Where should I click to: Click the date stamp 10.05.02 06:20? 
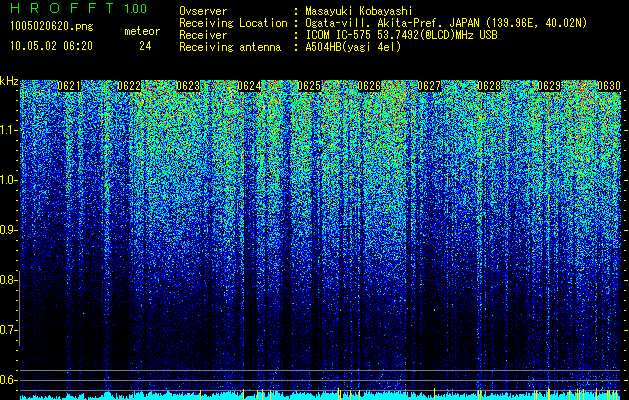[x=51, y=46]
